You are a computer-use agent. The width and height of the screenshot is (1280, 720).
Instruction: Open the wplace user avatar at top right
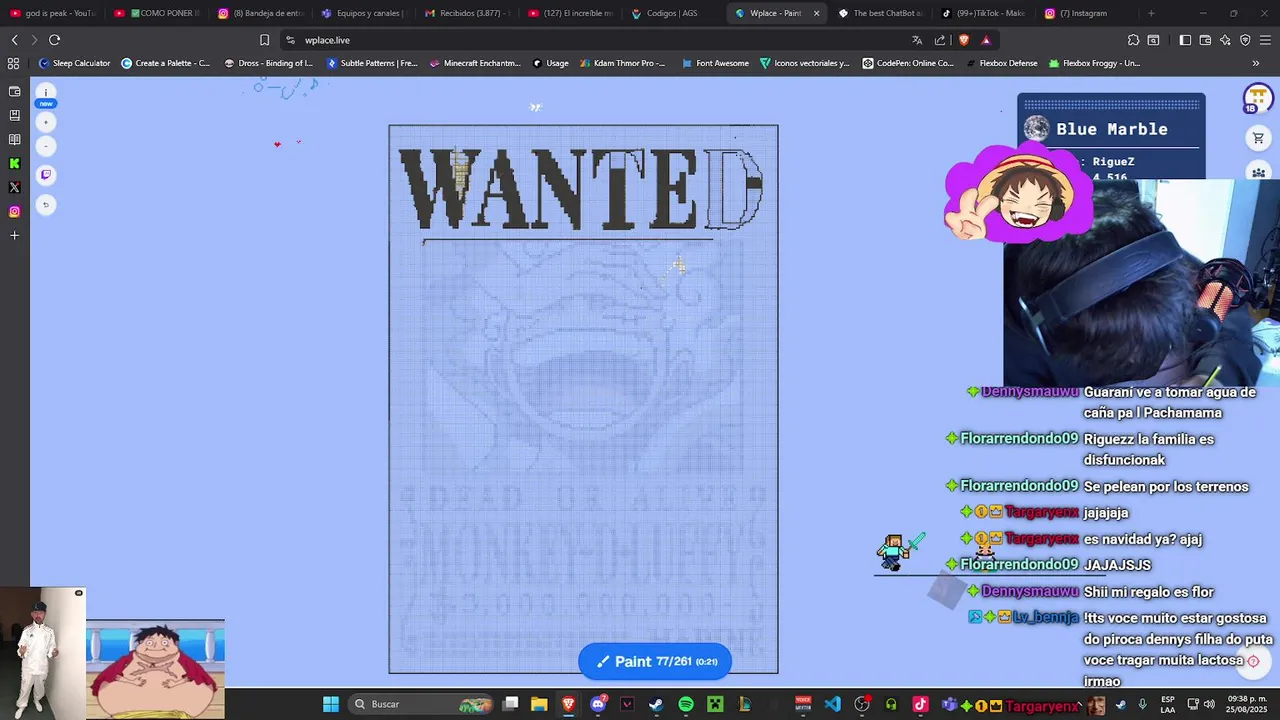coord(1257,98)
